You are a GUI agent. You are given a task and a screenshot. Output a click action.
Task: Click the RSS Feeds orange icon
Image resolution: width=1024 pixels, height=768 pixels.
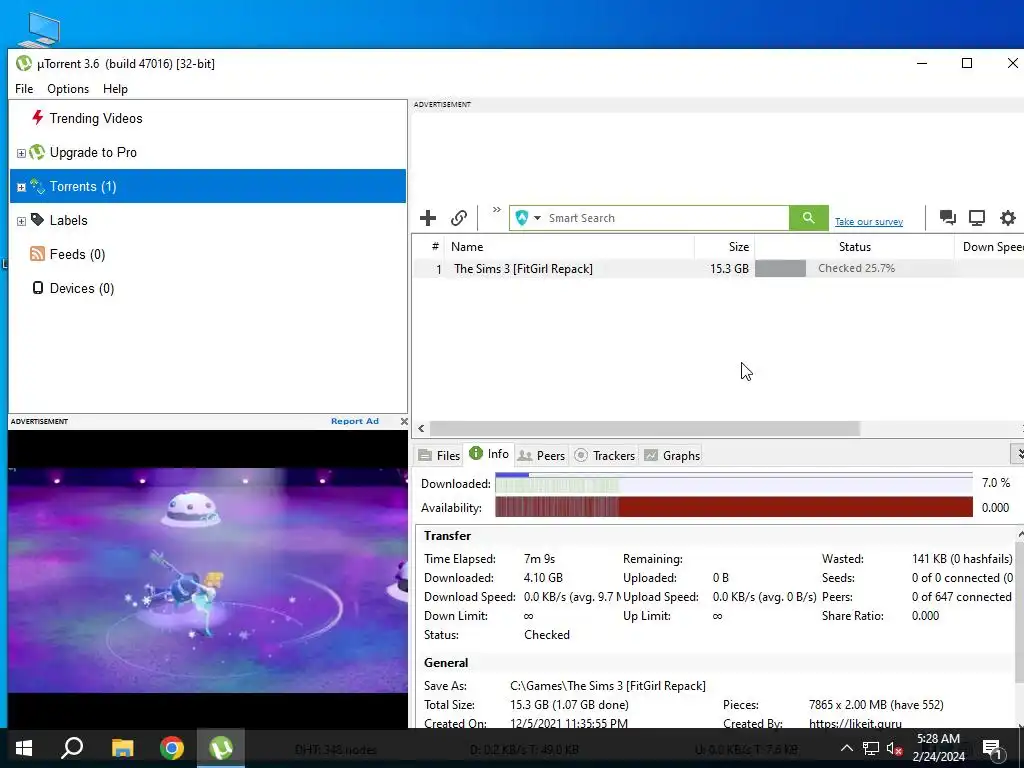pos(37,253)
